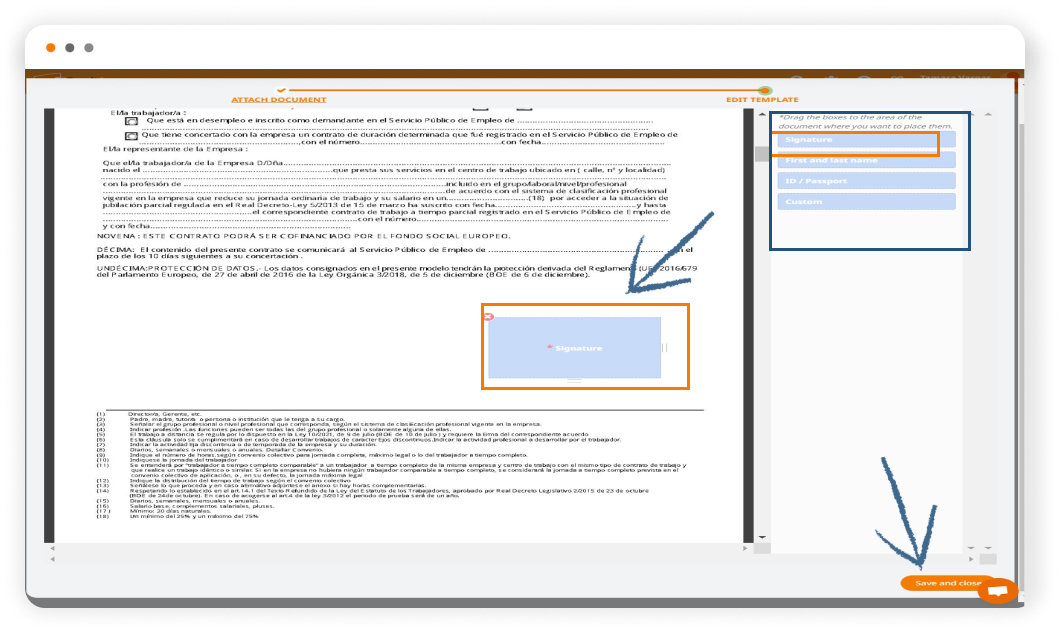Go to the EDIT TEMPLATE step

coord(762,100)
